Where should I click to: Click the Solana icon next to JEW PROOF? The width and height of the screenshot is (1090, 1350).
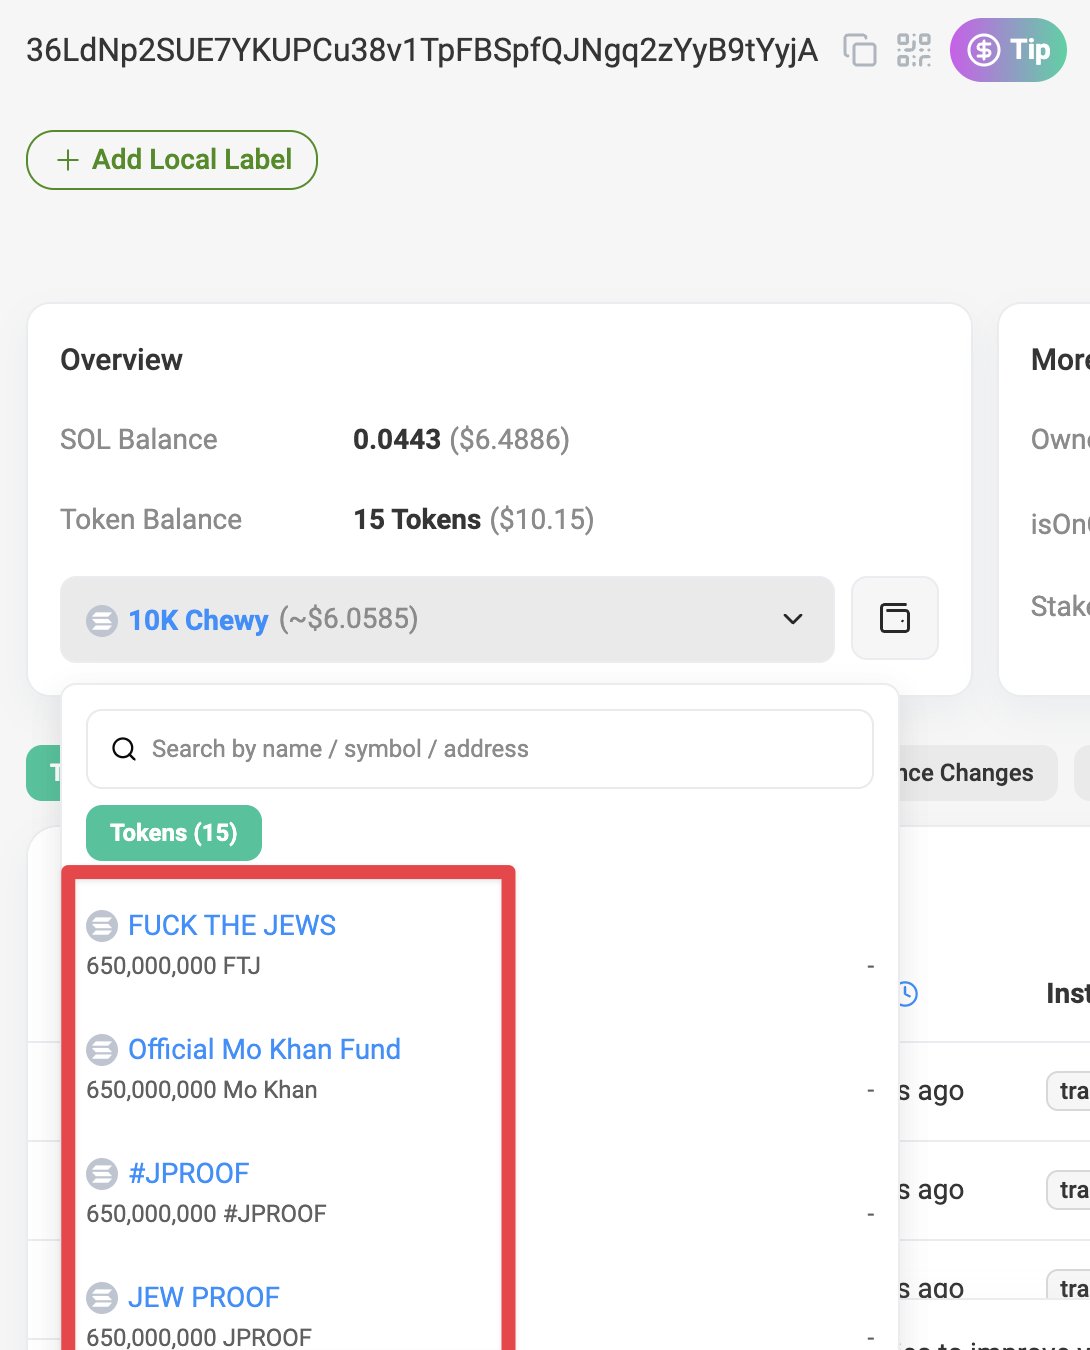click(103, 1297)
